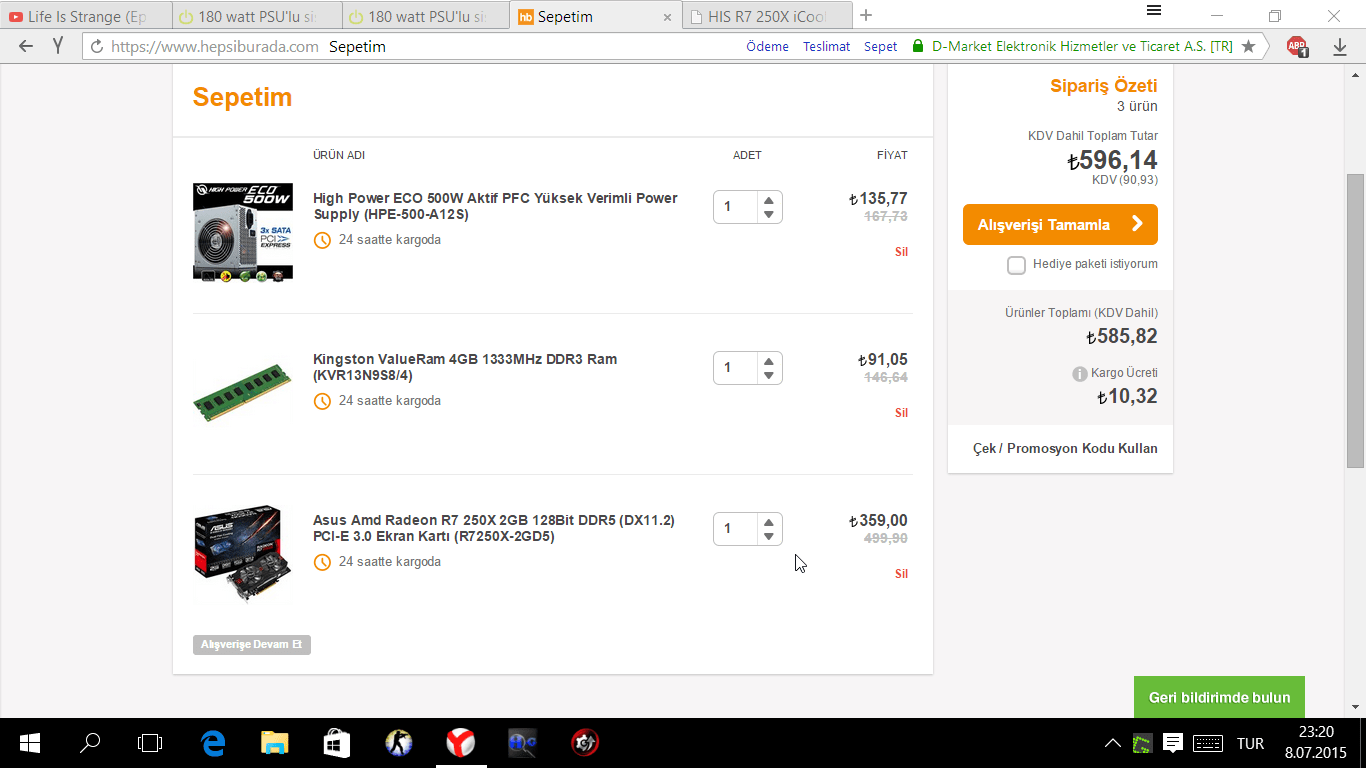Open Windows taskbar search
Viewport: 1366px width, 768px height.
pyautogui.click(x=90, y=743)
